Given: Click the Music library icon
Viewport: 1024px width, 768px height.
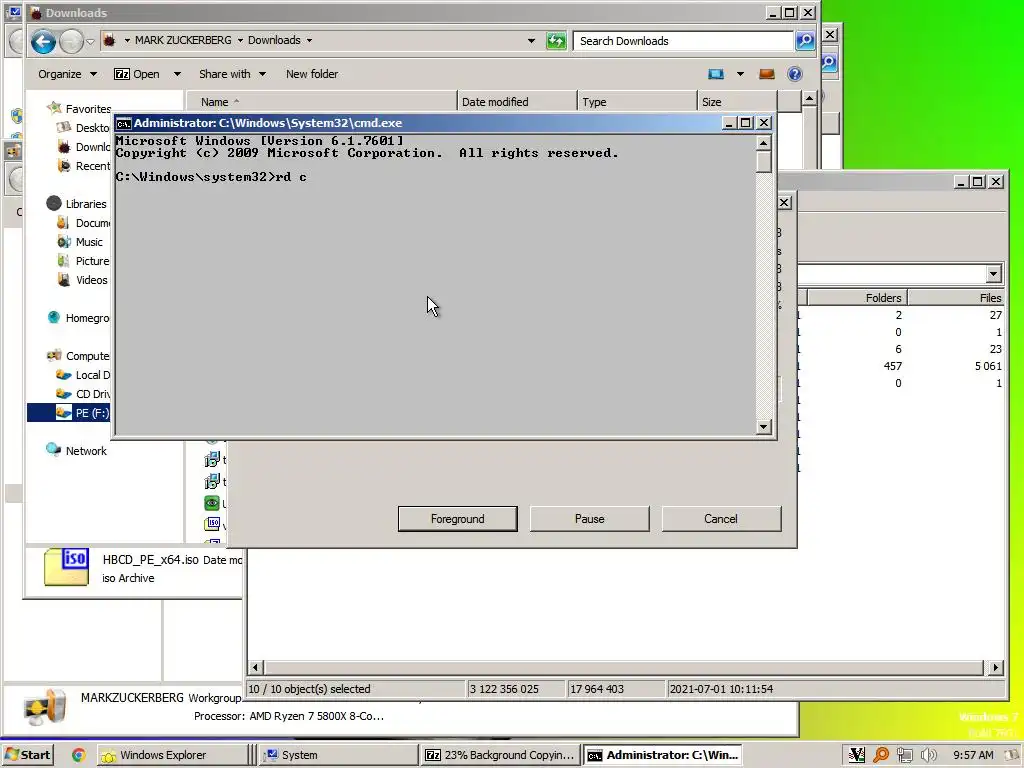Looking at the screenshot, I should (x=63, y=242).
